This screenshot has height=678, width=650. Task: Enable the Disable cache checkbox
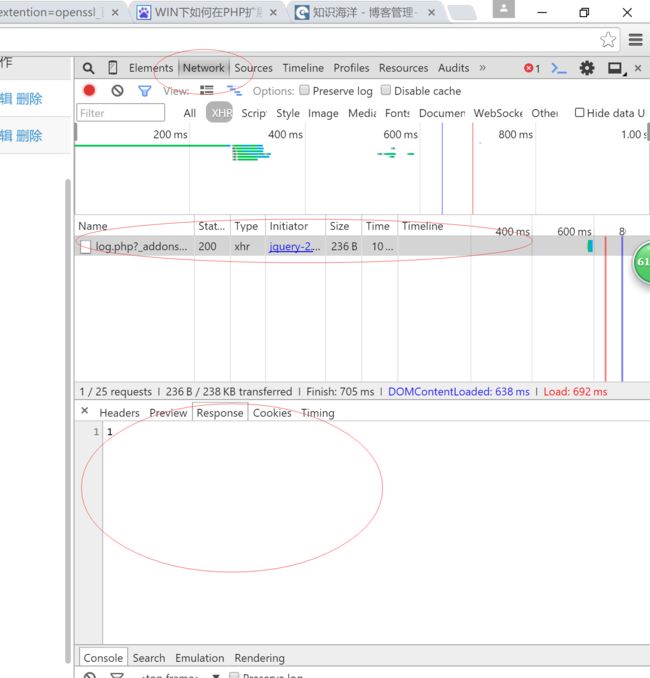click(x=386, y=90)
